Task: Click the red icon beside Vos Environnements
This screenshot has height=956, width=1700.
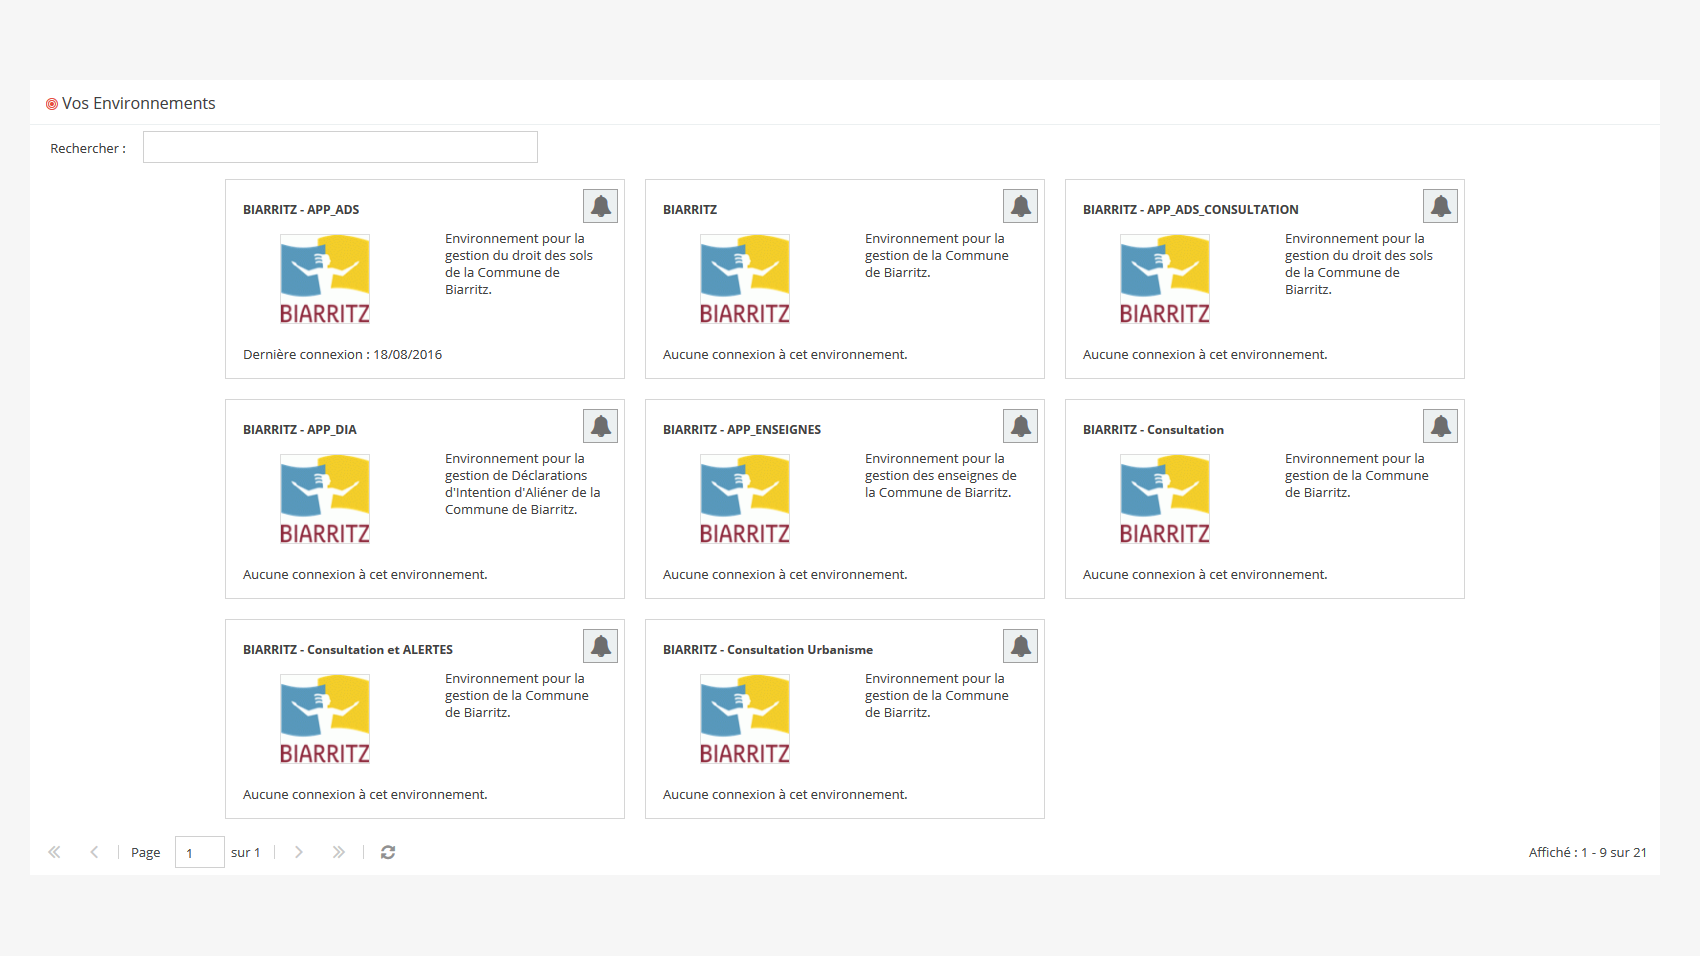Action: pos(52,104)
